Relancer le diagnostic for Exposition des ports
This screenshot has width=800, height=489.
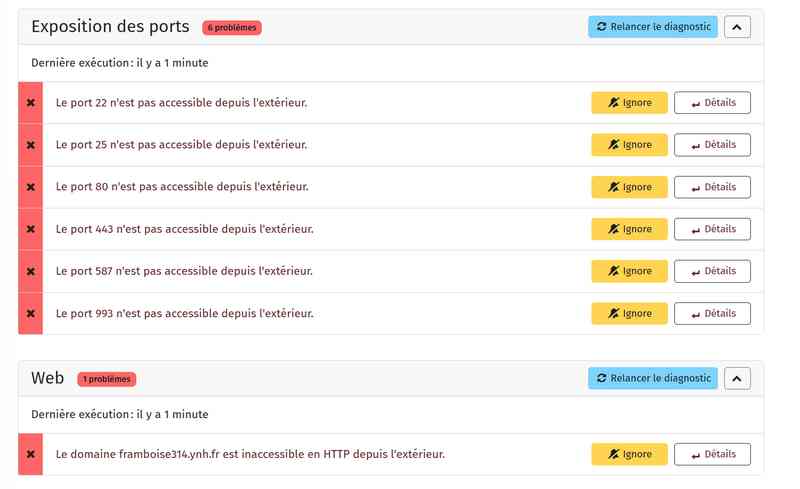(652, 27)
